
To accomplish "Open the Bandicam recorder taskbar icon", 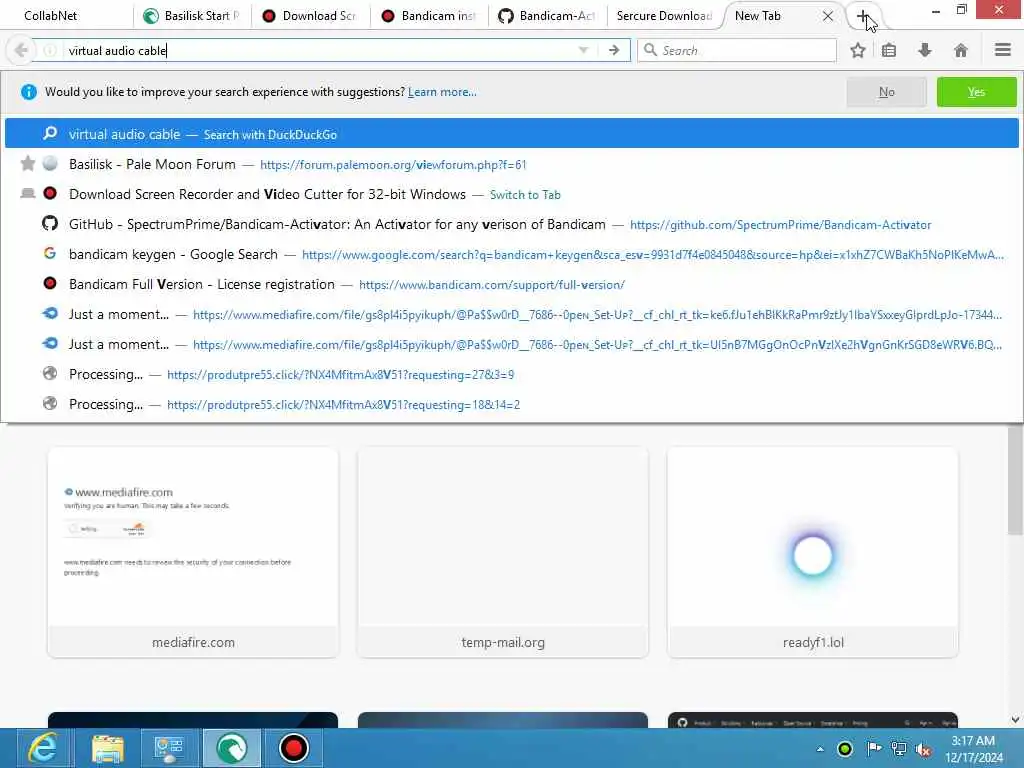I will (294, 748).
